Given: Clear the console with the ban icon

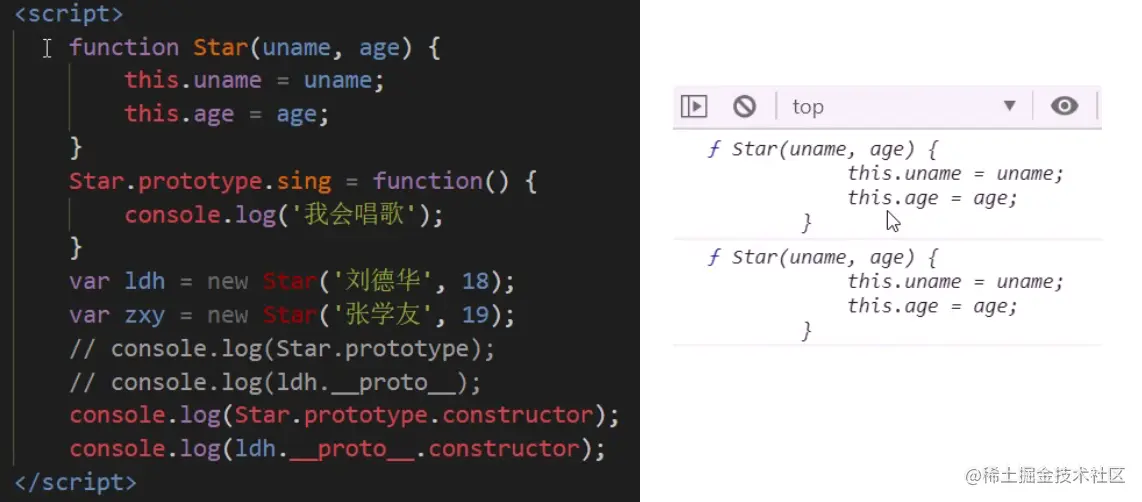Looking at the screenshot, I should tap(744, 106).
